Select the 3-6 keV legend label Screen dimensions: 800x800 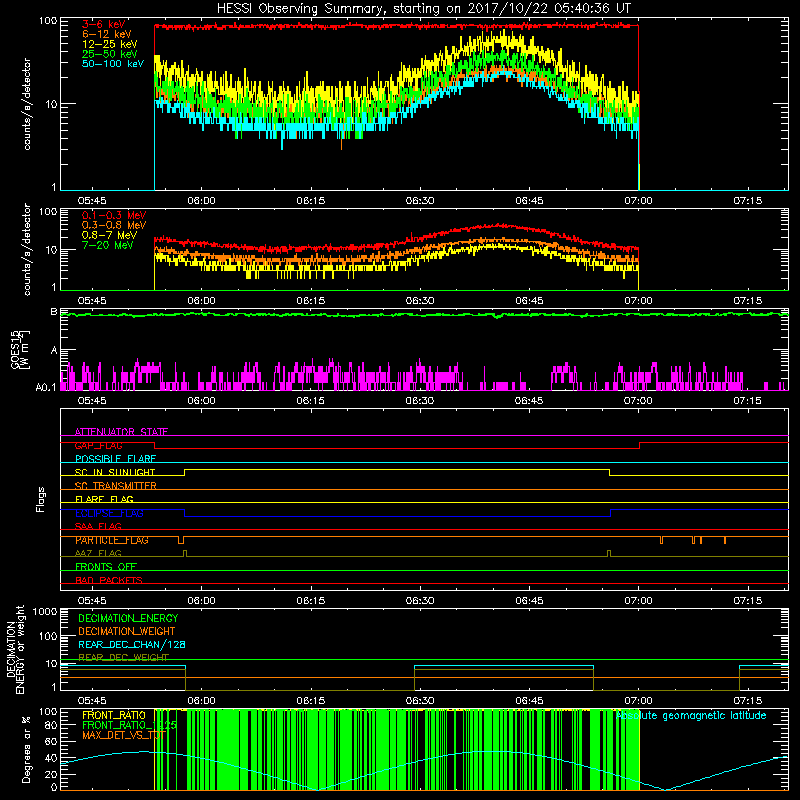click(x=103, y=24)
